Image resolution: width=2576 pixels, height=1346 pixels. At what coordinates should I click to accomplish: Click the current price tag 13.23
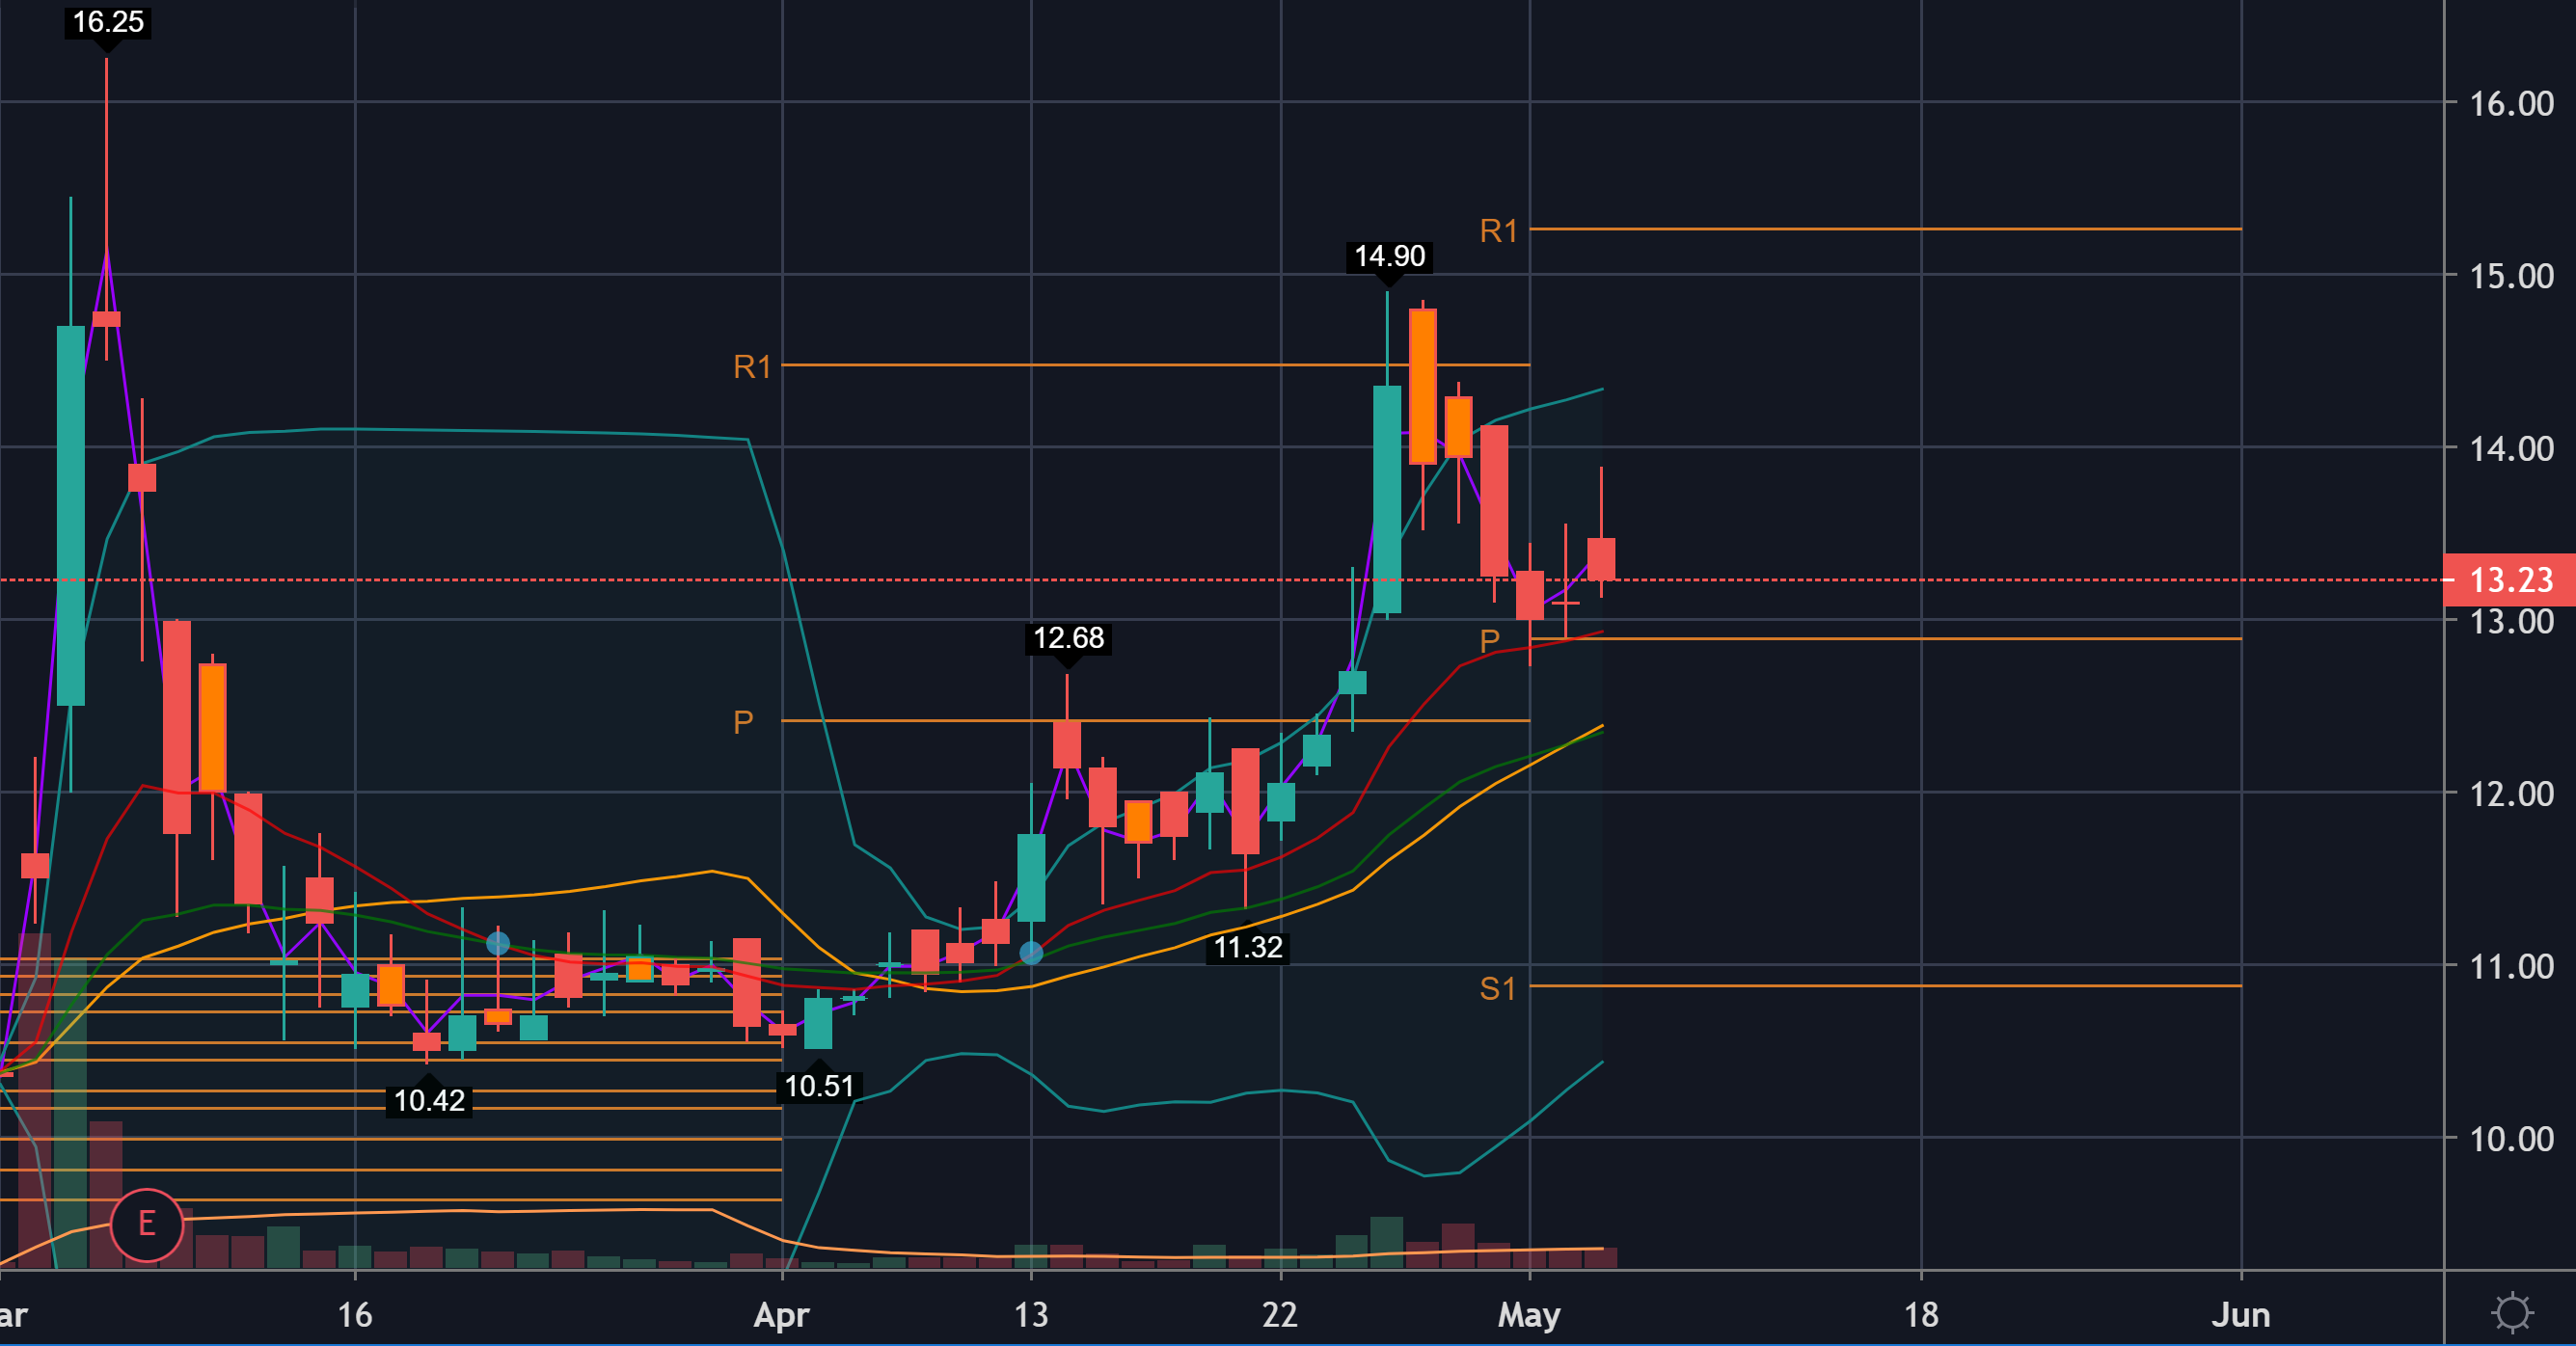click(2510, 580)
